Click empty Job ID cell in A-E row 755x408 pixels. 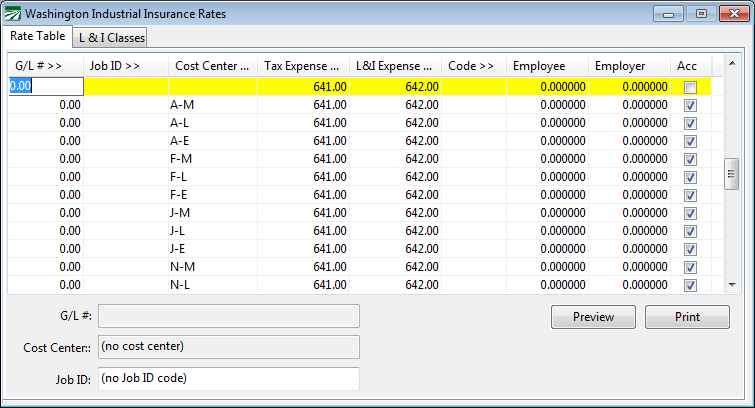126,141
